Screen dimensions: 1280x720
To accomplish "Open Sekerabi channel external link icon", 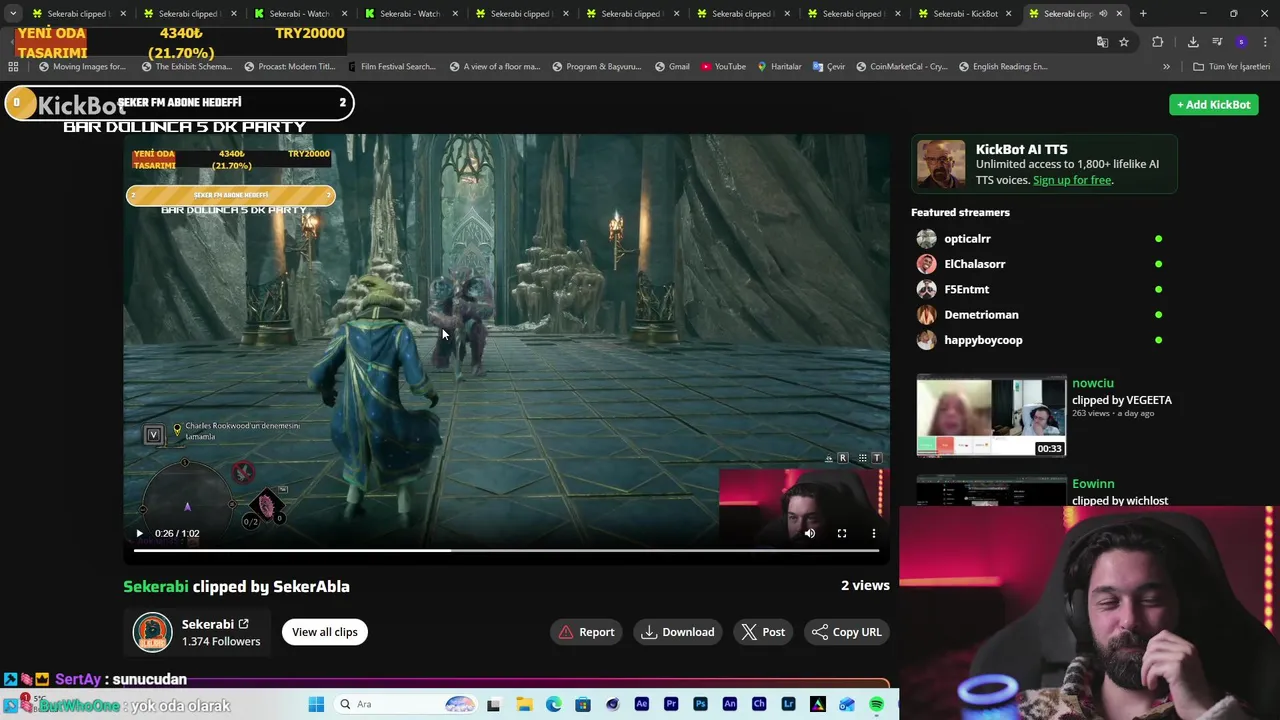I will tap(243, 624).
